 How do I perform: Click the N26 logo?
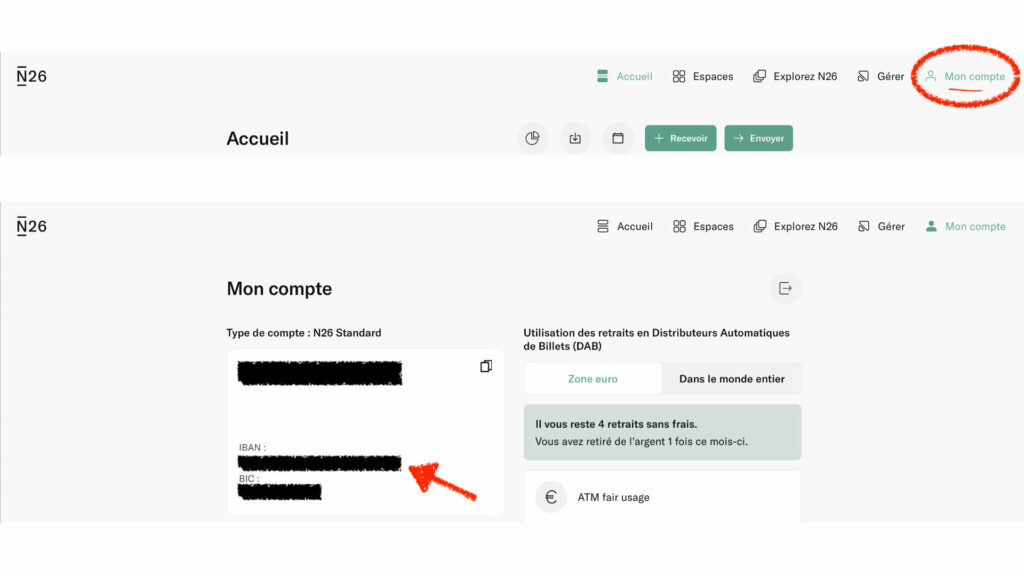(x=31, y=76)
